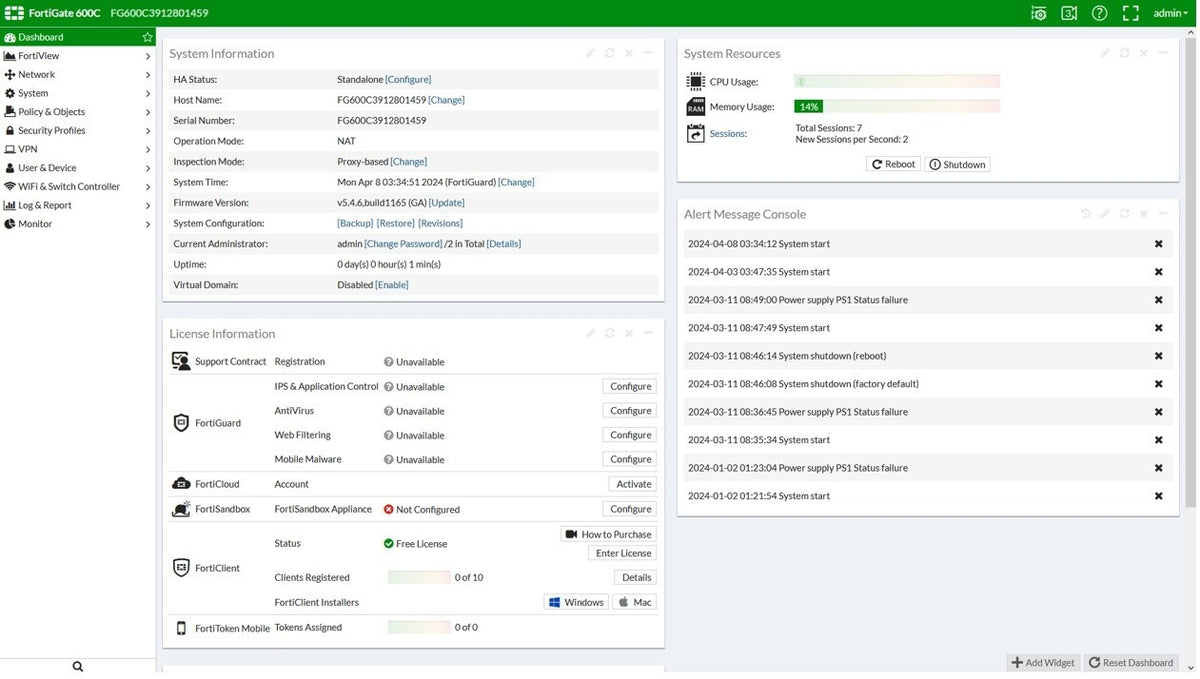Close the System Information widget
The image size is (1200, 679).
pos(629,53)
